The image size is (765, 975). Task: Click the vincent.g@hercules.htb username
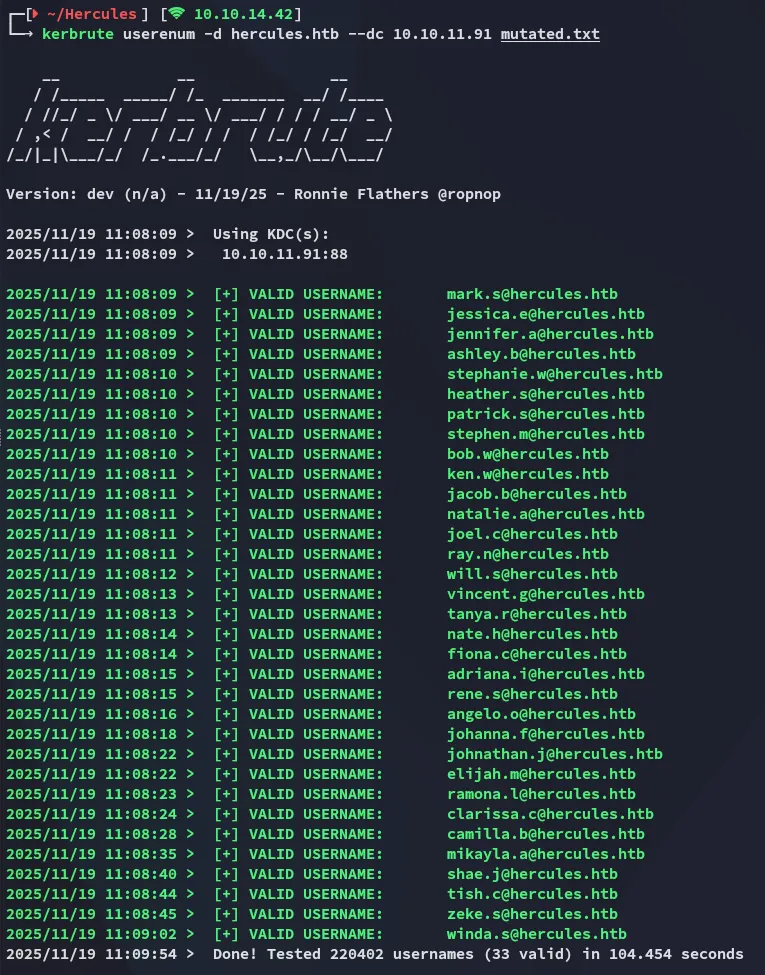[x=545, y=594]
